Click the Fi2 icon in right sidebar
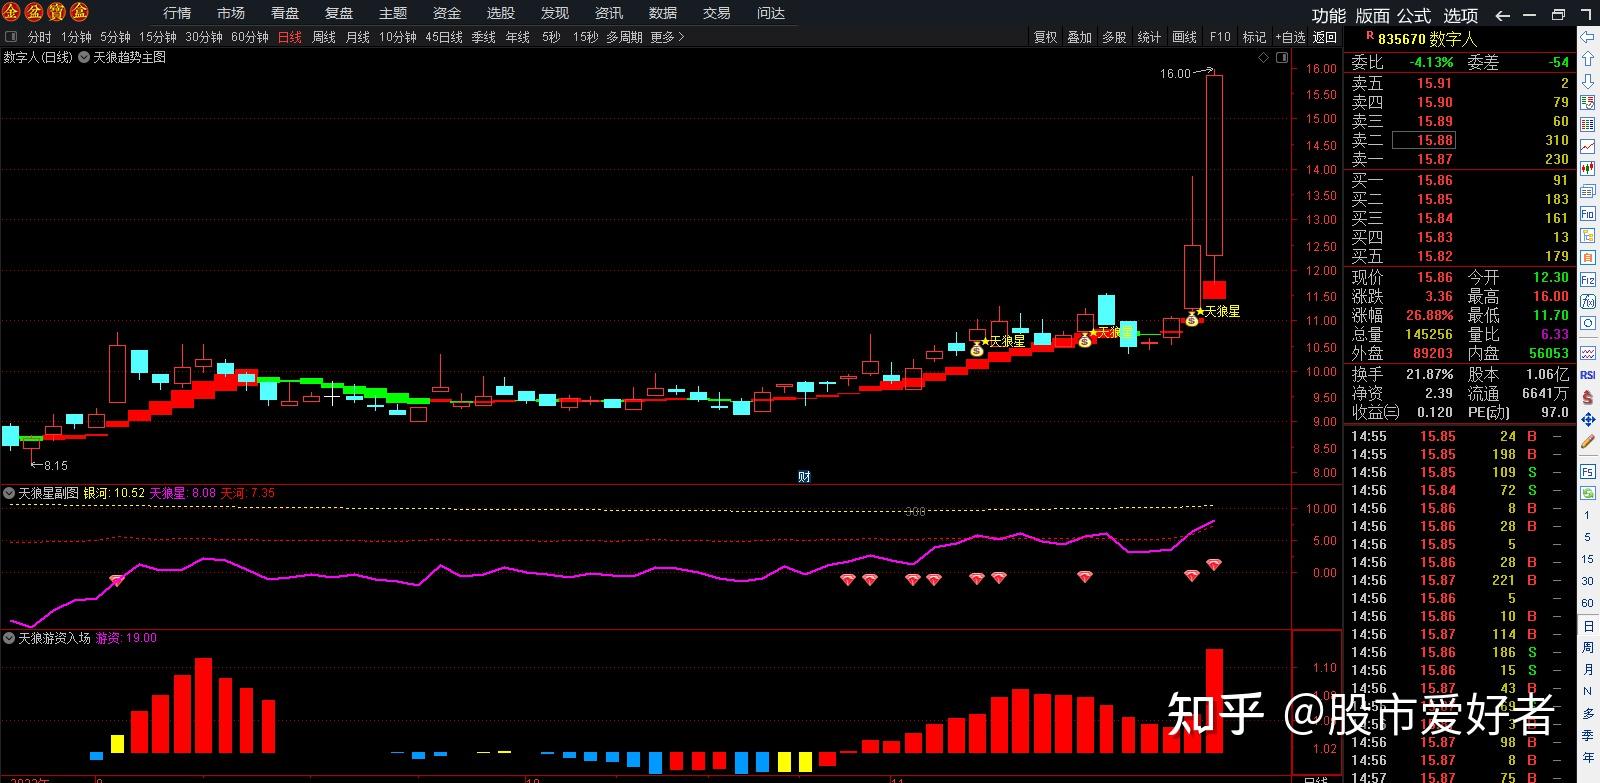Screen dimensions: 1600x783 pos(1587,280)
